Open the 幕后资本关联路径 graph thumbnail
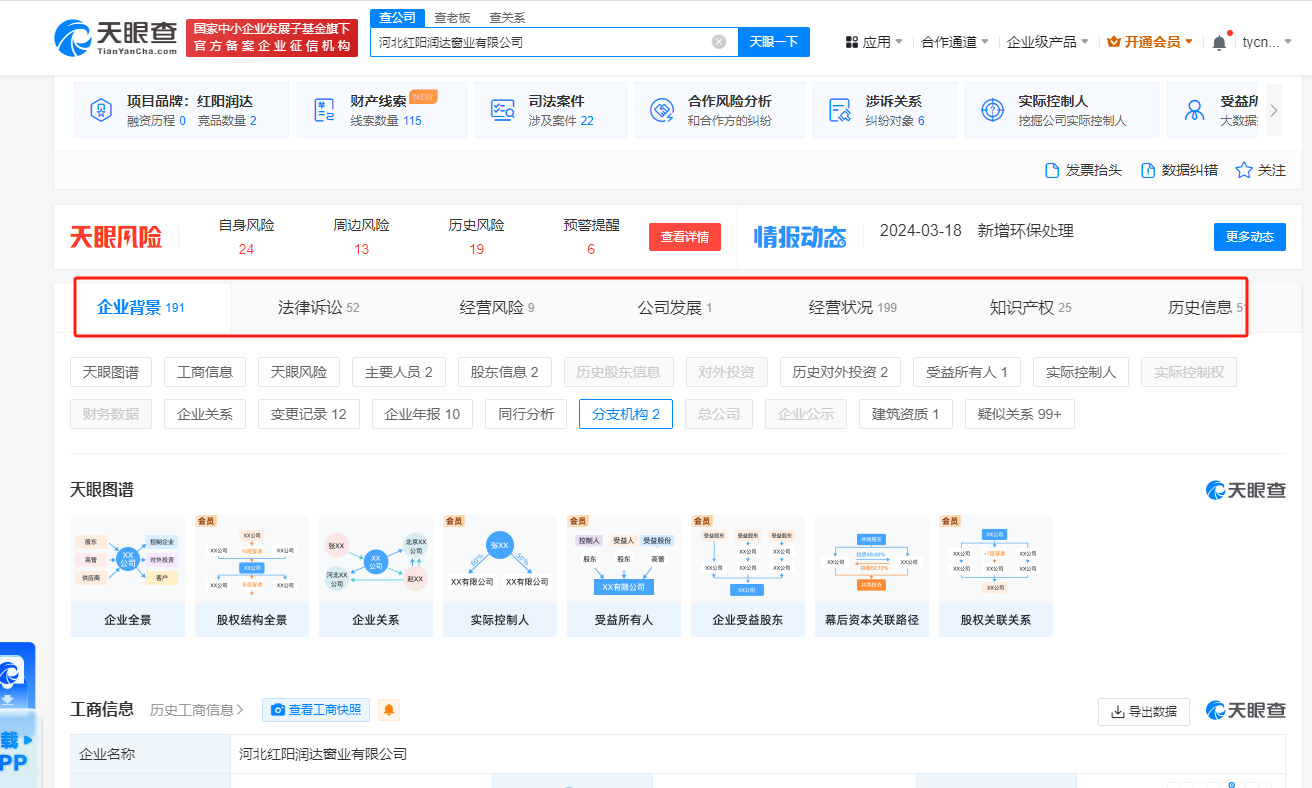This screenshot has height=788, width=1312. [872, 576]
